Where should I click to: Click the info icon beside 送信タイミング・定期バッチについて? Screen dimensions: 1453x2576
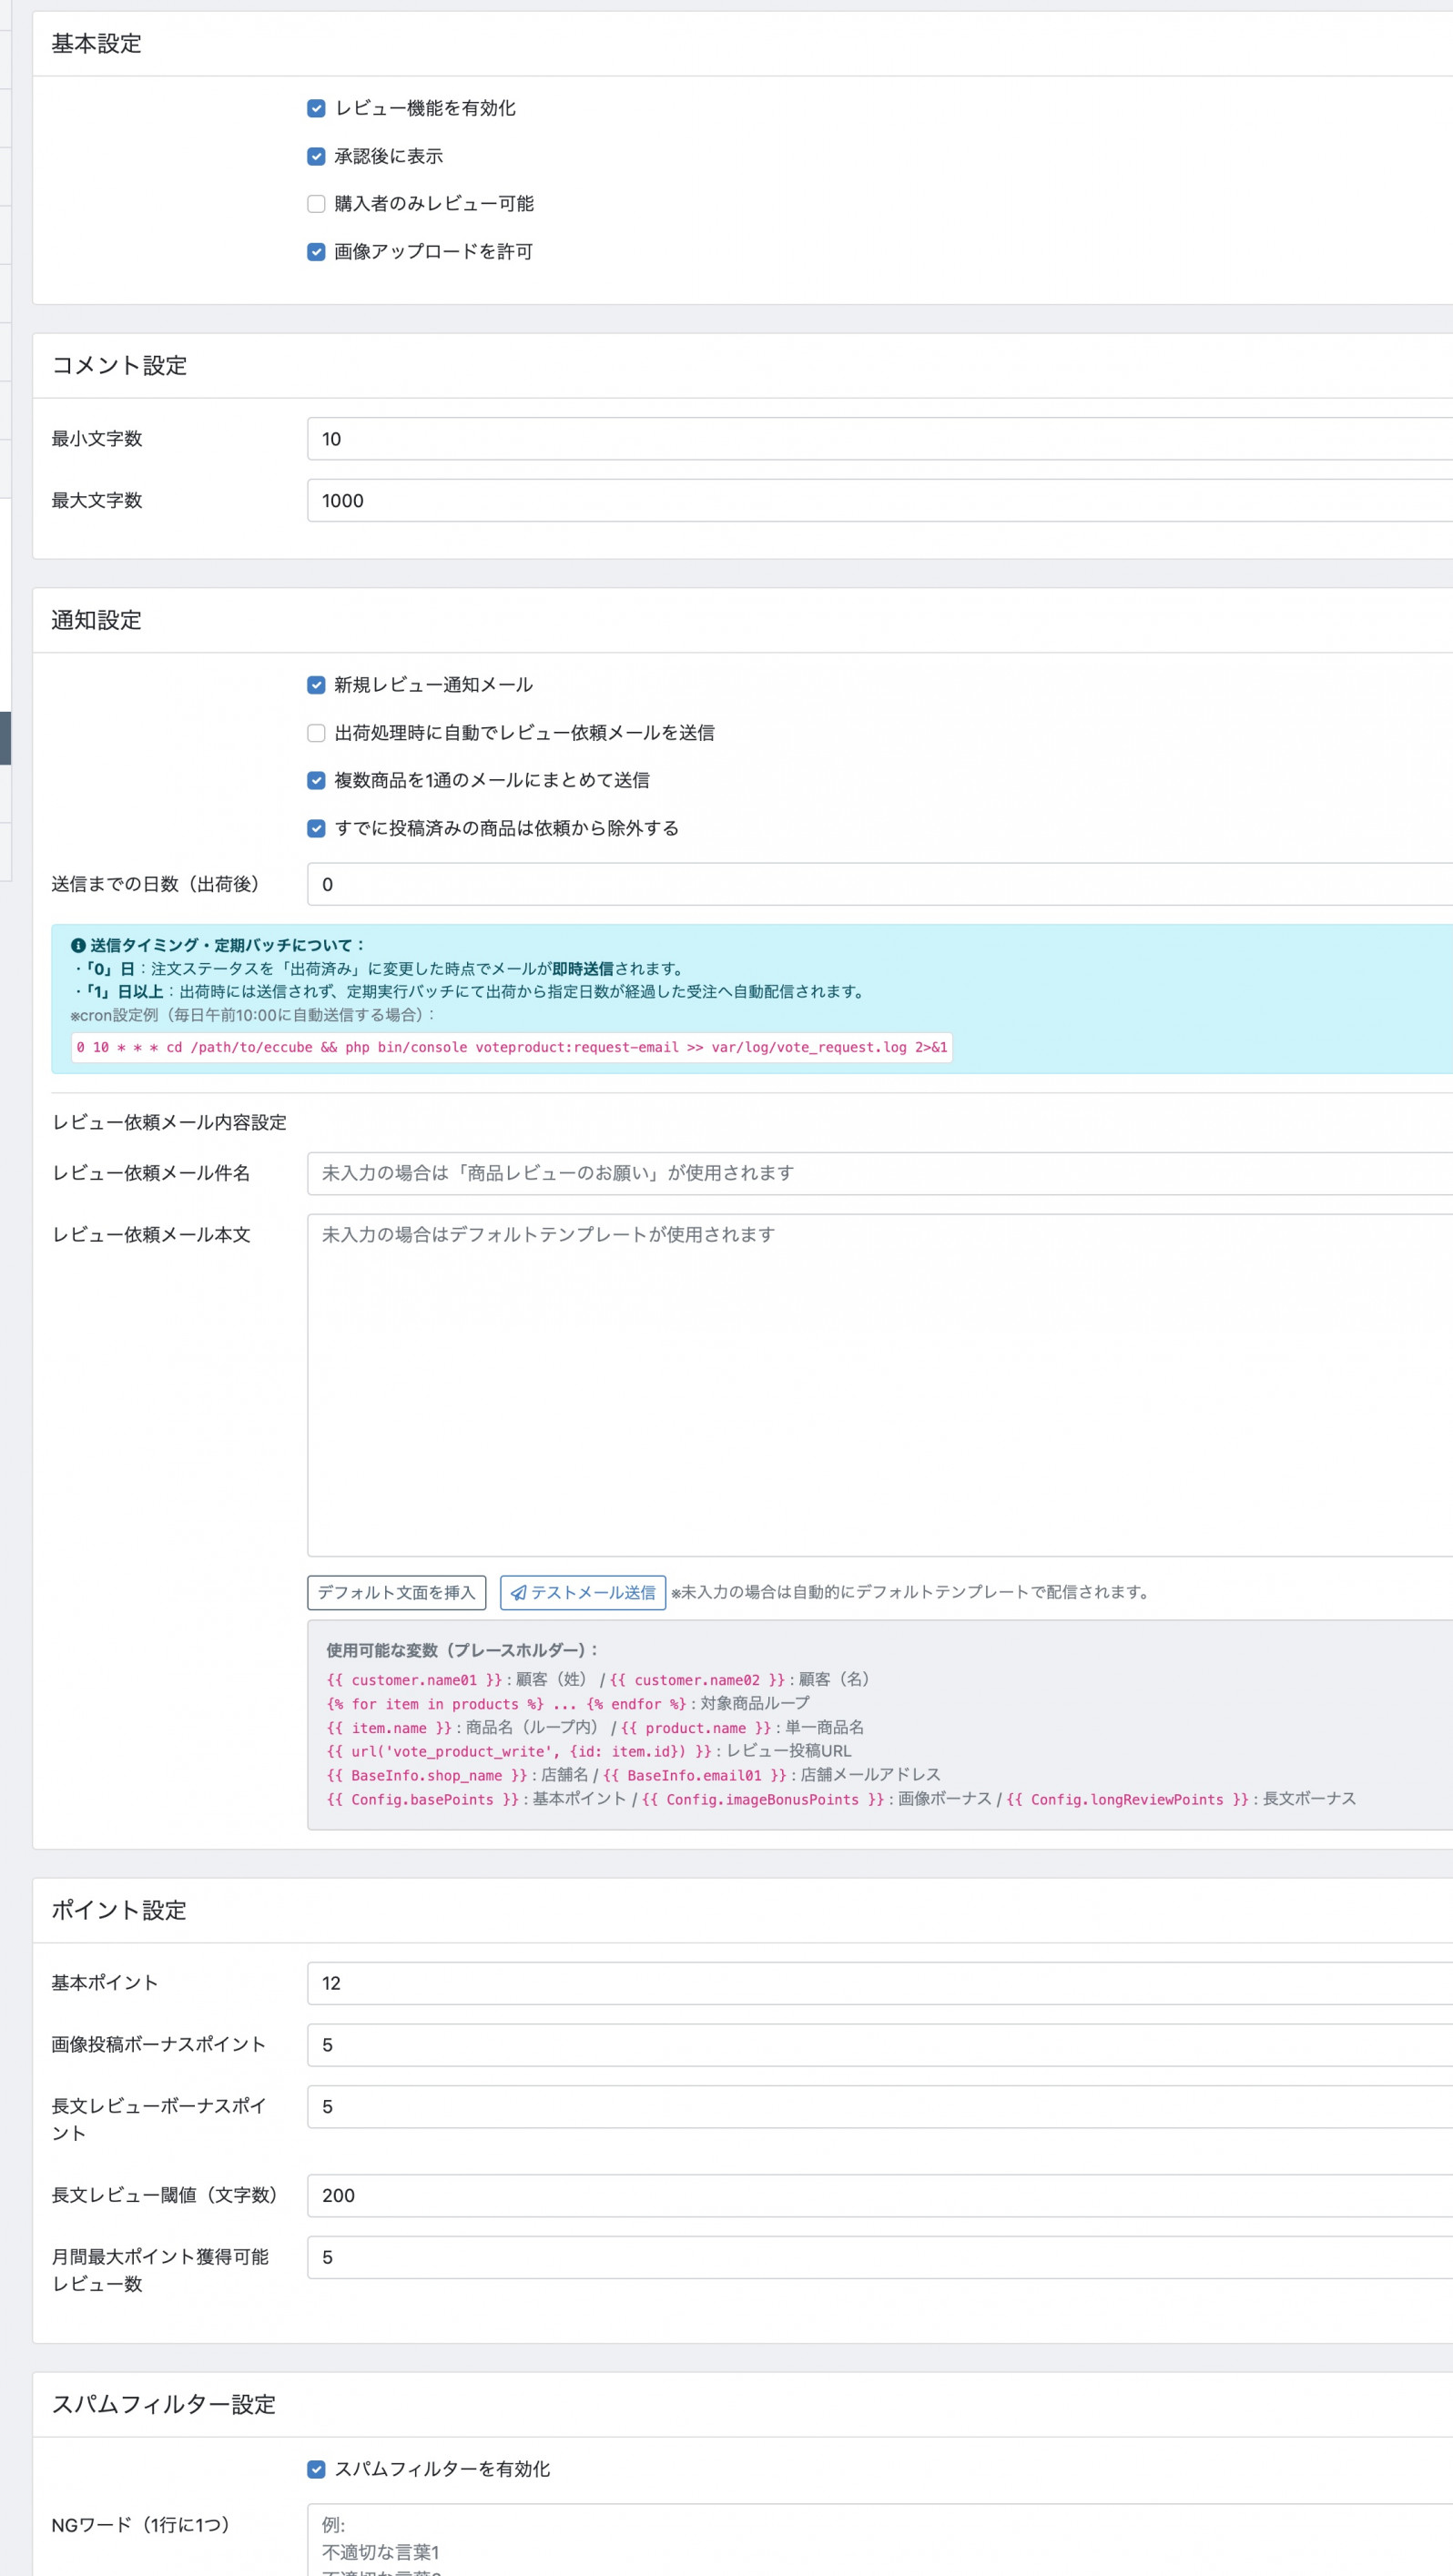pos(78,945)
